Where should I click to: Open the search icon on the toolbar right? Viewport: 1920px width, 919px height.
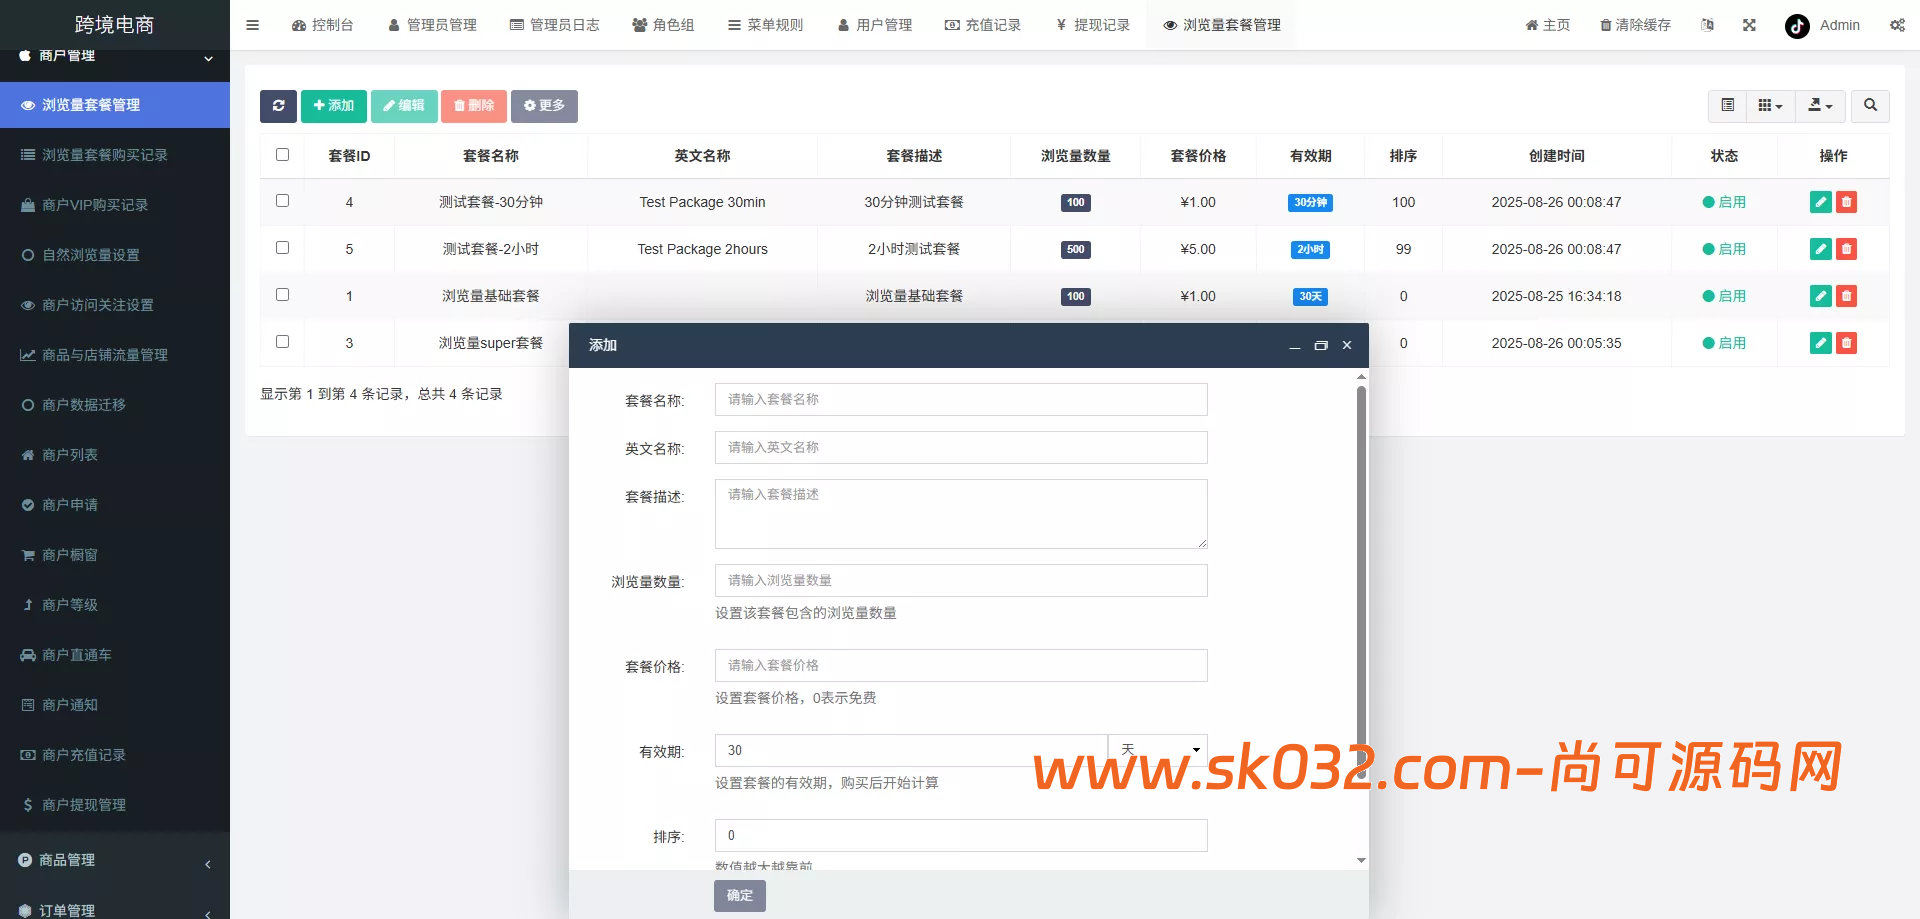pos(1869,106)
